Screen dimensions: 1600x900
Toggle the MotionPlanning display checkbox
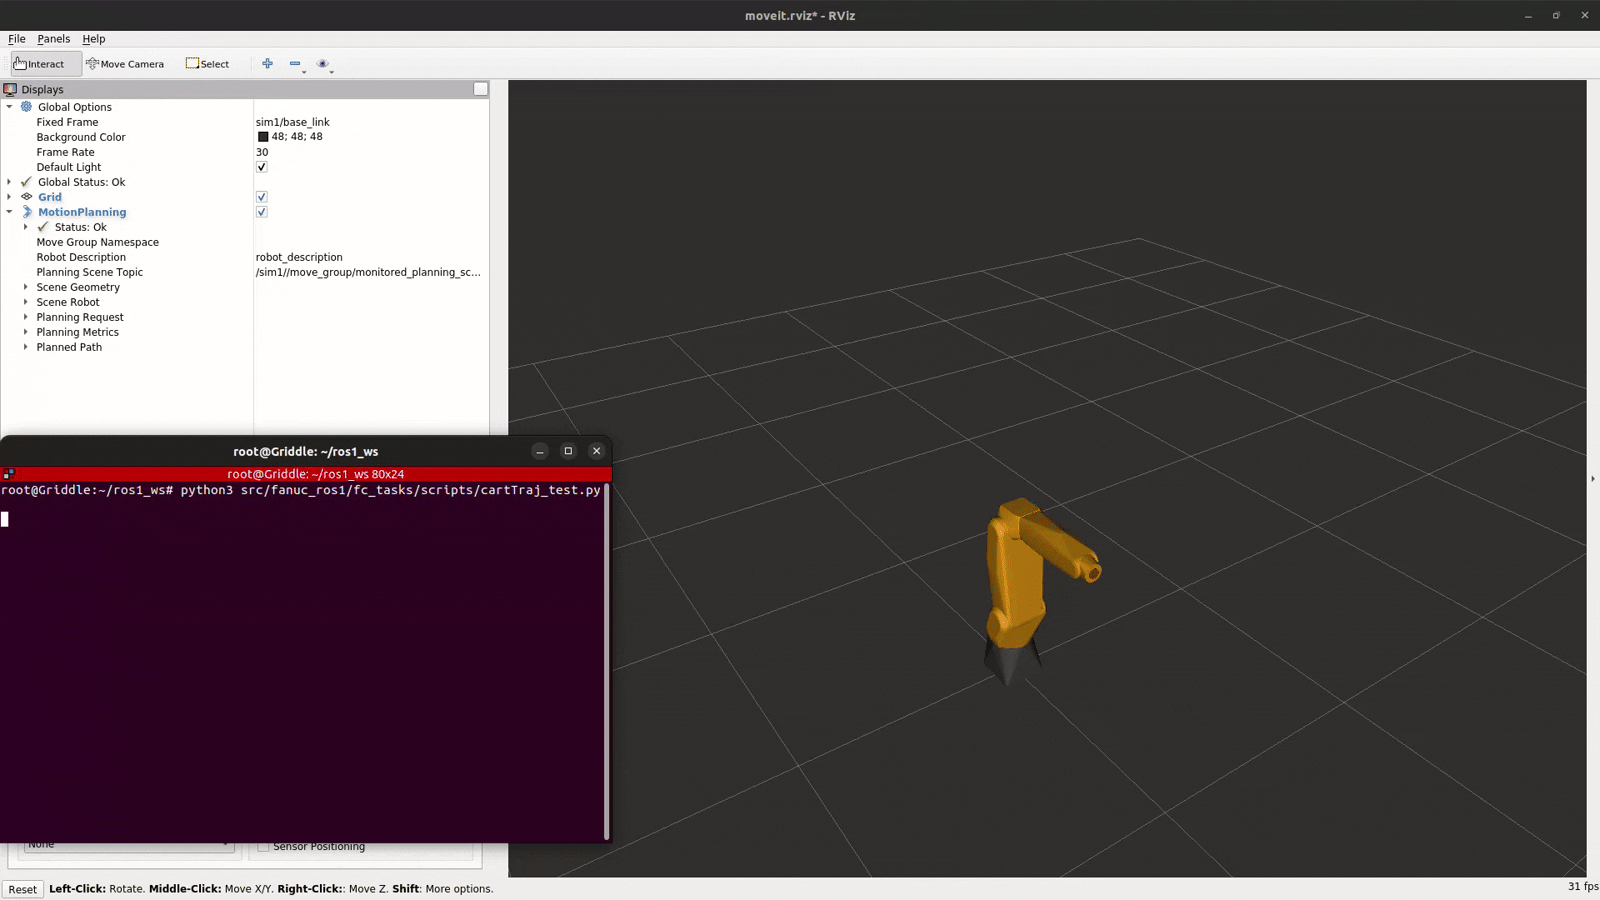click(262, 212)
